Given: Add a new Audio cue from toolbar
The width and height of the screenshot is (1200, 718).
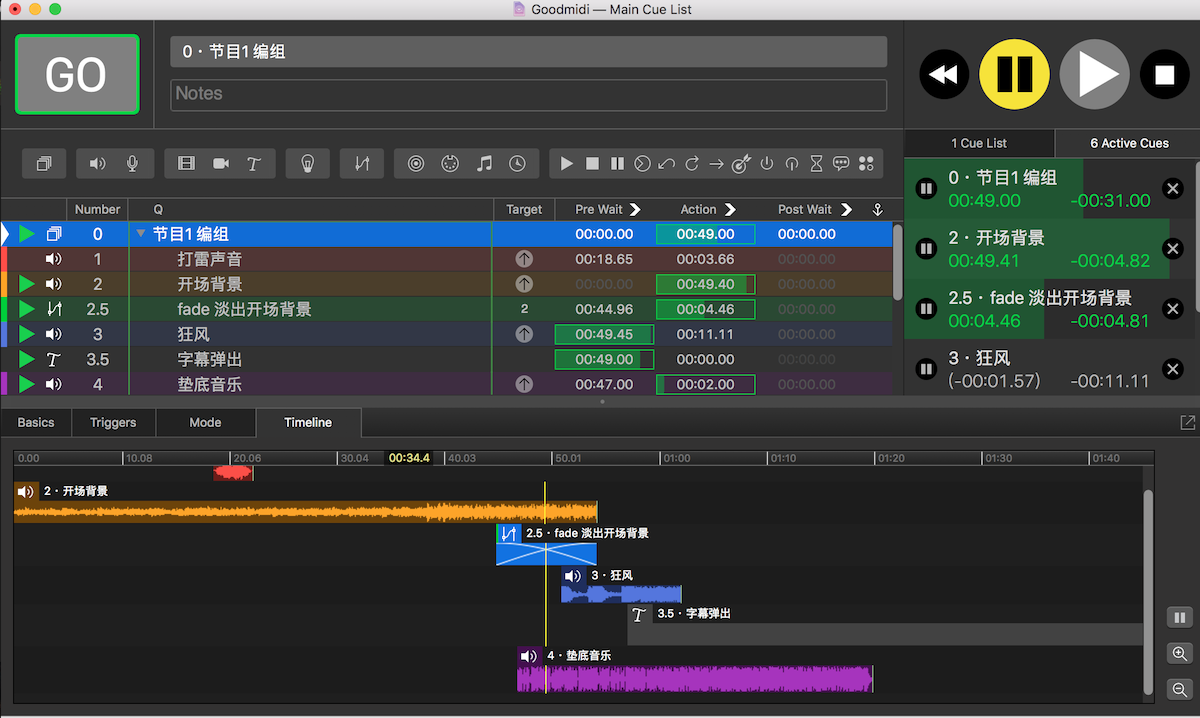Looking at the screenshot, I should pyautogui.click(x=98, y=163).
